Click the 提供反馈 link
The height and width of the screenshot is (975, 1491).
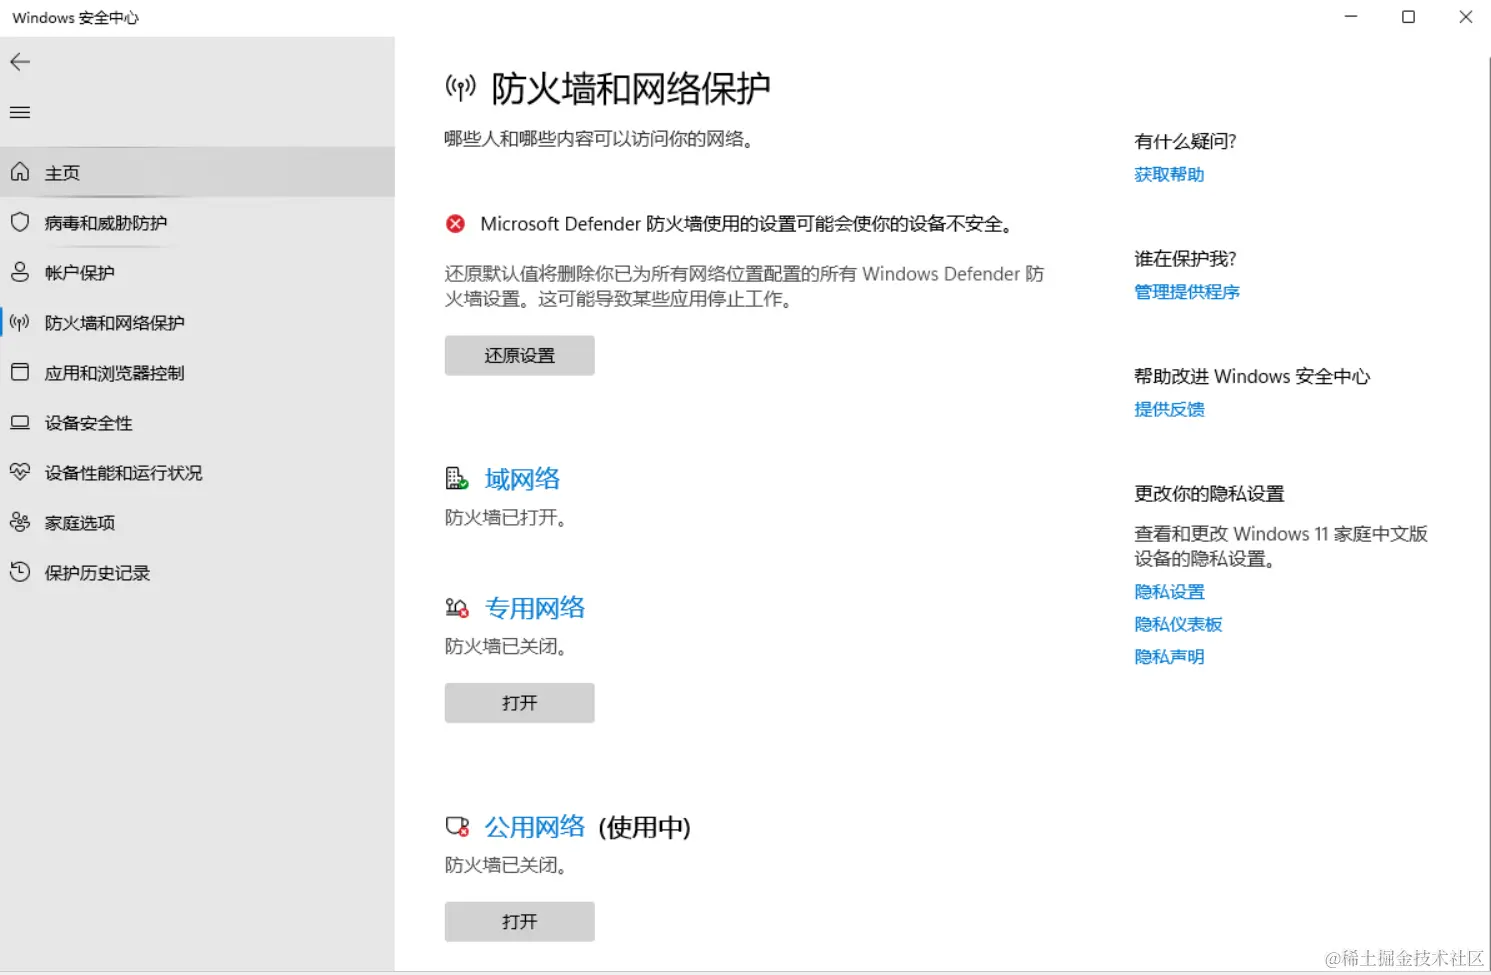click(x=1169, y=409)
